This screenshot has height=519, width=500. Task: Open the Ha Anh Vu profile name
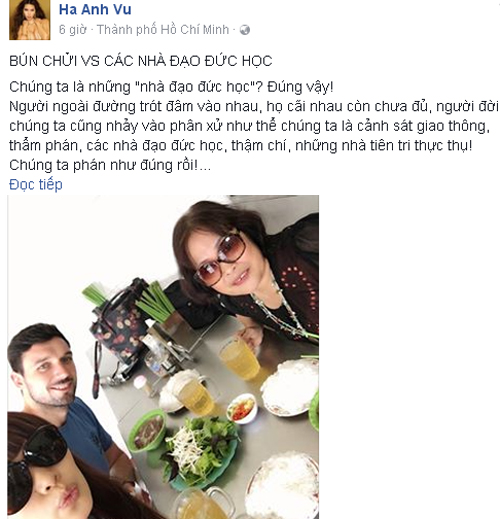[x=95, y=9]
